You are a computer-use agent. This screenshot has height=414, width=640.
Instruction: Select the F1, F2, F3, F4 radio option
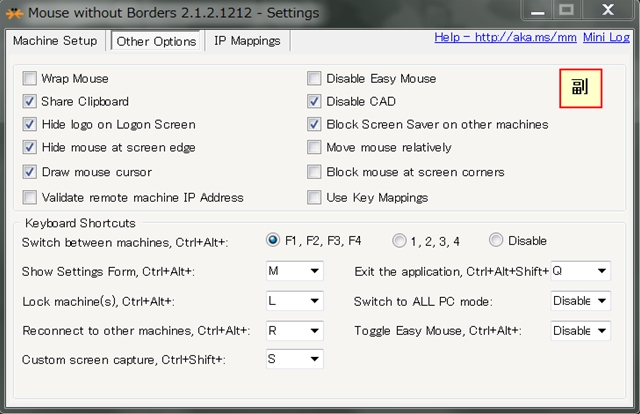coord(273,240)
